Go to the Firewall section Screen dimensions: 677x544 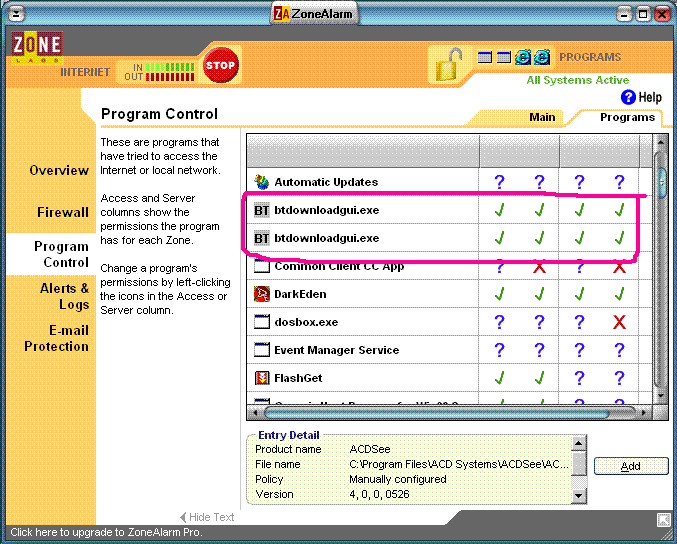(63, 212)
